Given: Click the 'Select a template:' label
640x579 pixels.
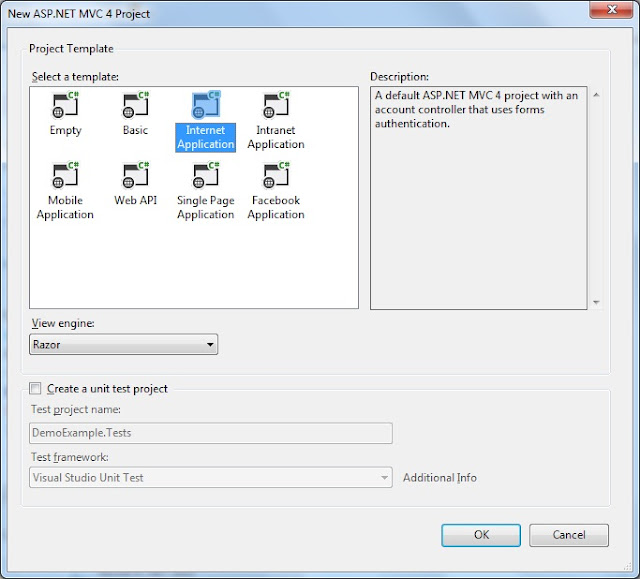Looking at the screenshot, I should coord(75,77).
